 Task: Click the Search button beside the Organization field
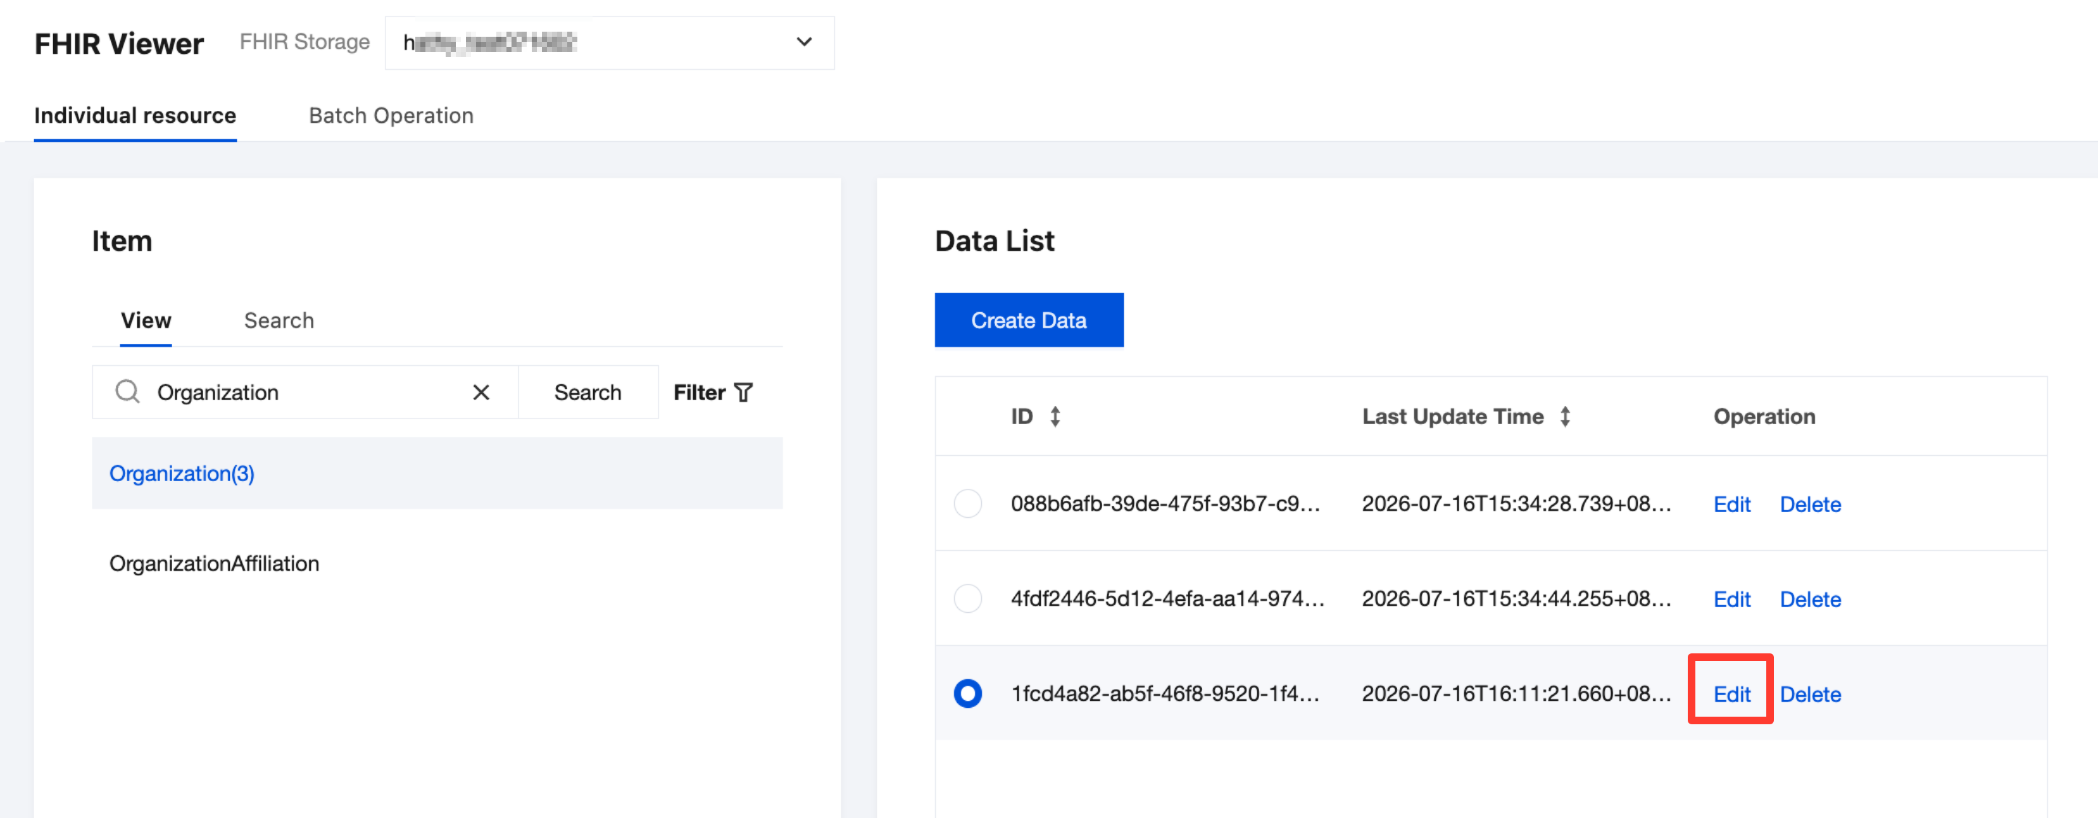[588, 392]
